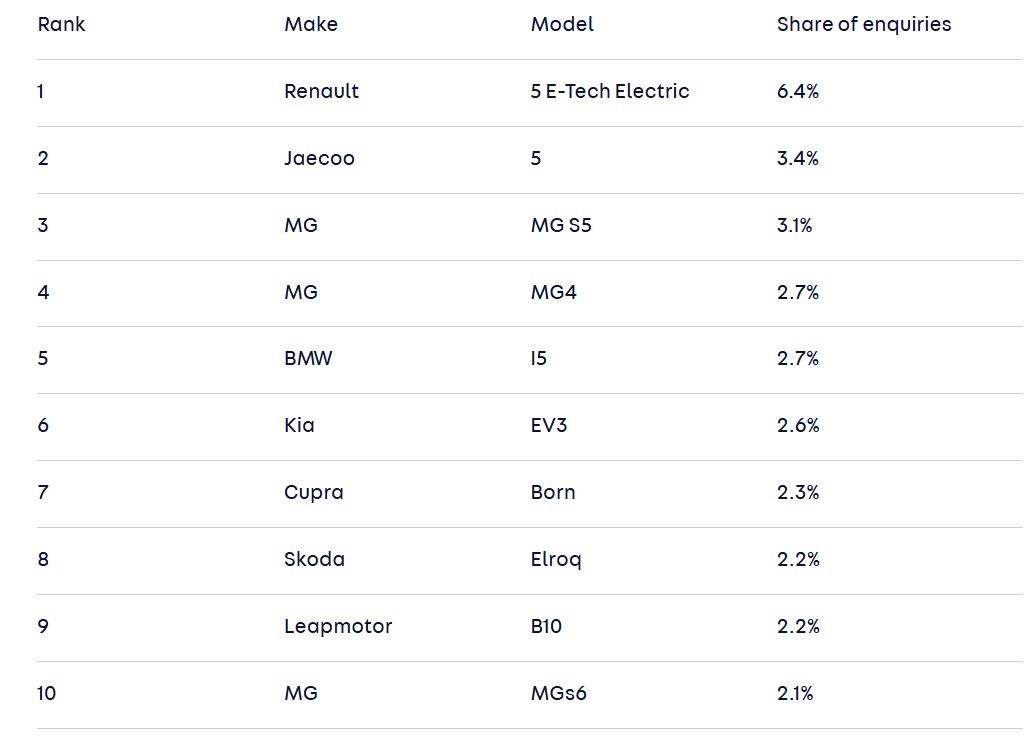
Task: Select the EV3 model cell
Action: pos(549,425)
